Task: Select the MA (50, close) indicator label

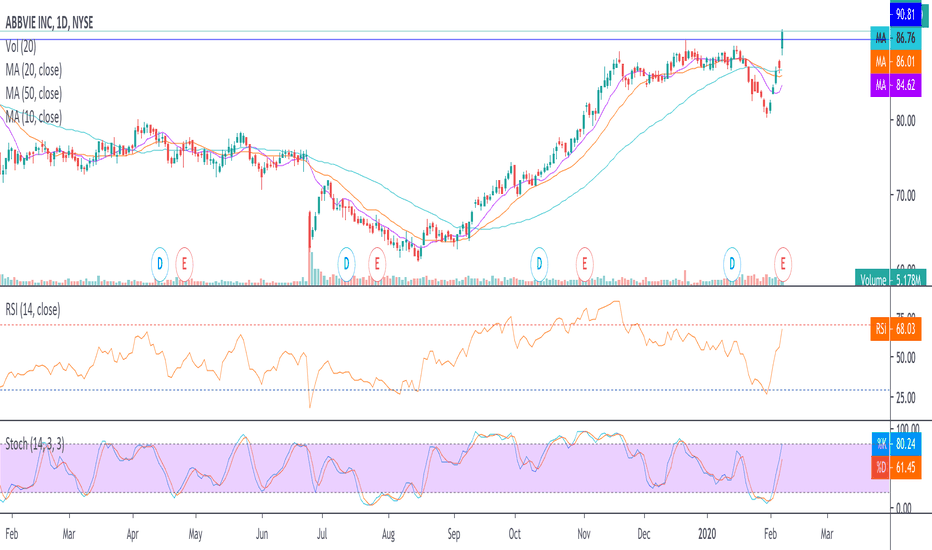Action: click(x=33, y=93)
